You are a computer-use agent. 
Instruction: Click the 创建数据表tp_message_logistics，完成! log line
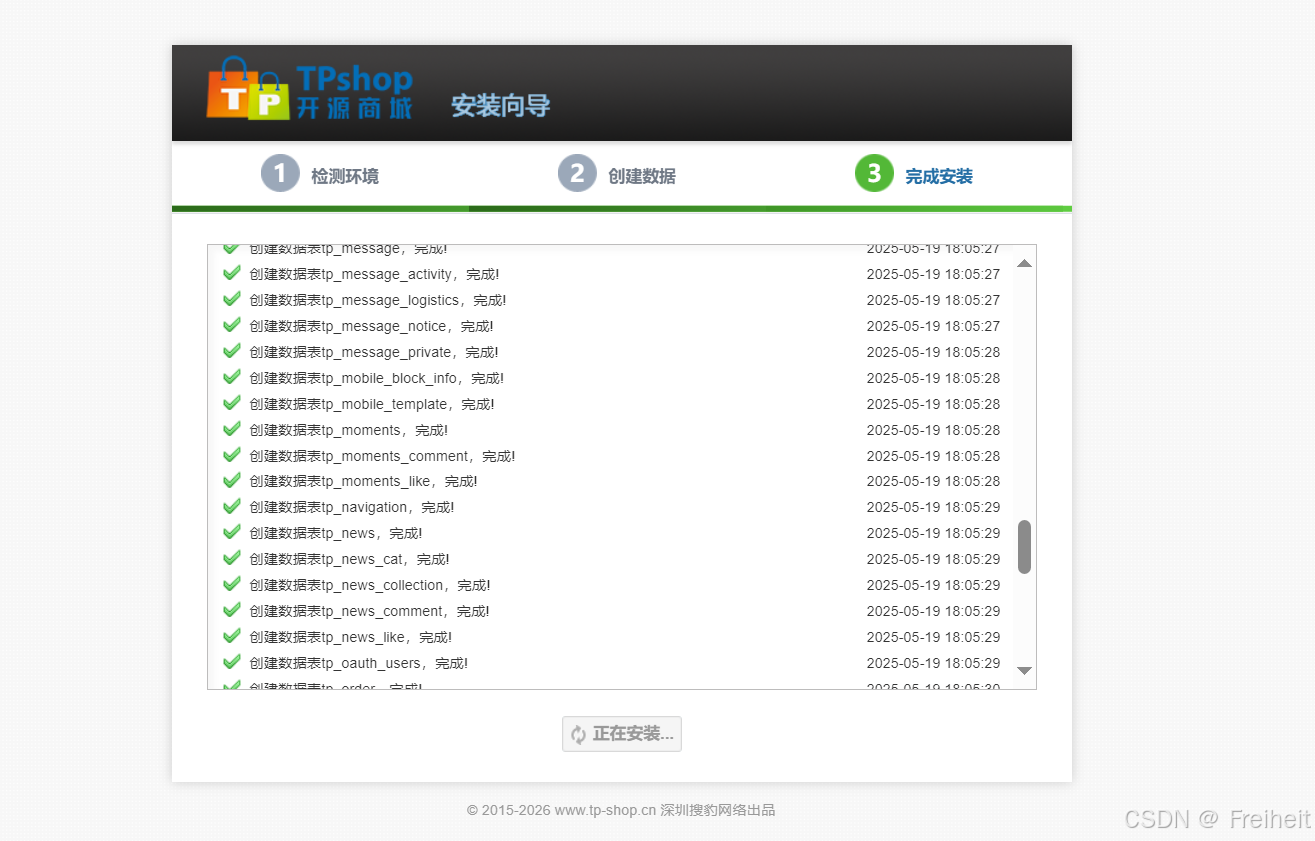pos(378,300)
